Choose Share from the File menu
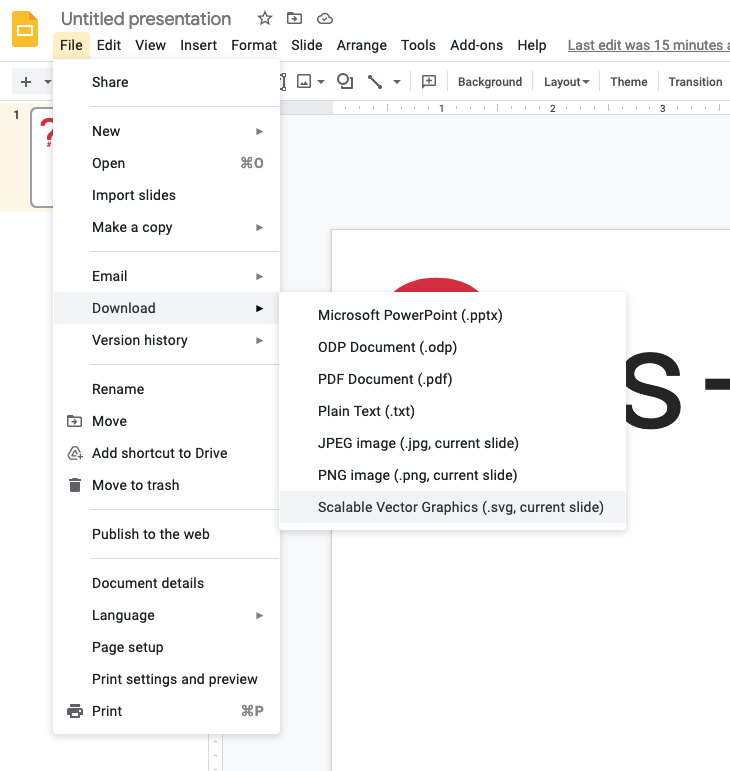730x771 pixels. point(167,82)
